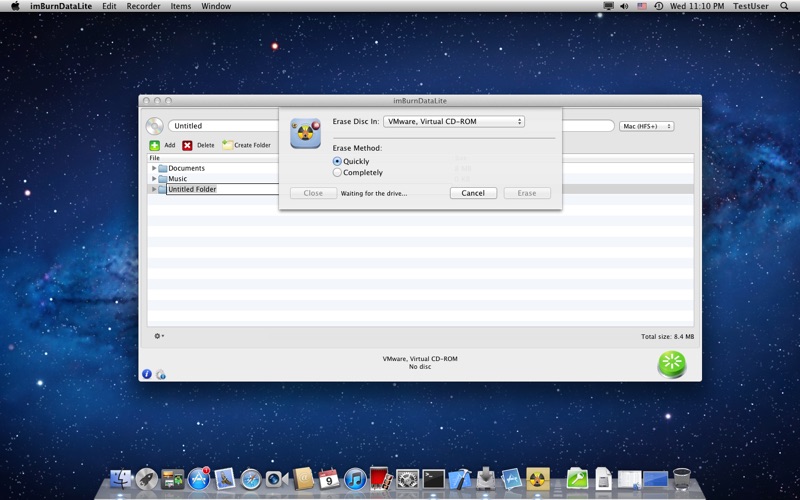This screenshot has width=800, height=500.
Task: Click the display icon in the menu bar
Action: point(608,6)
